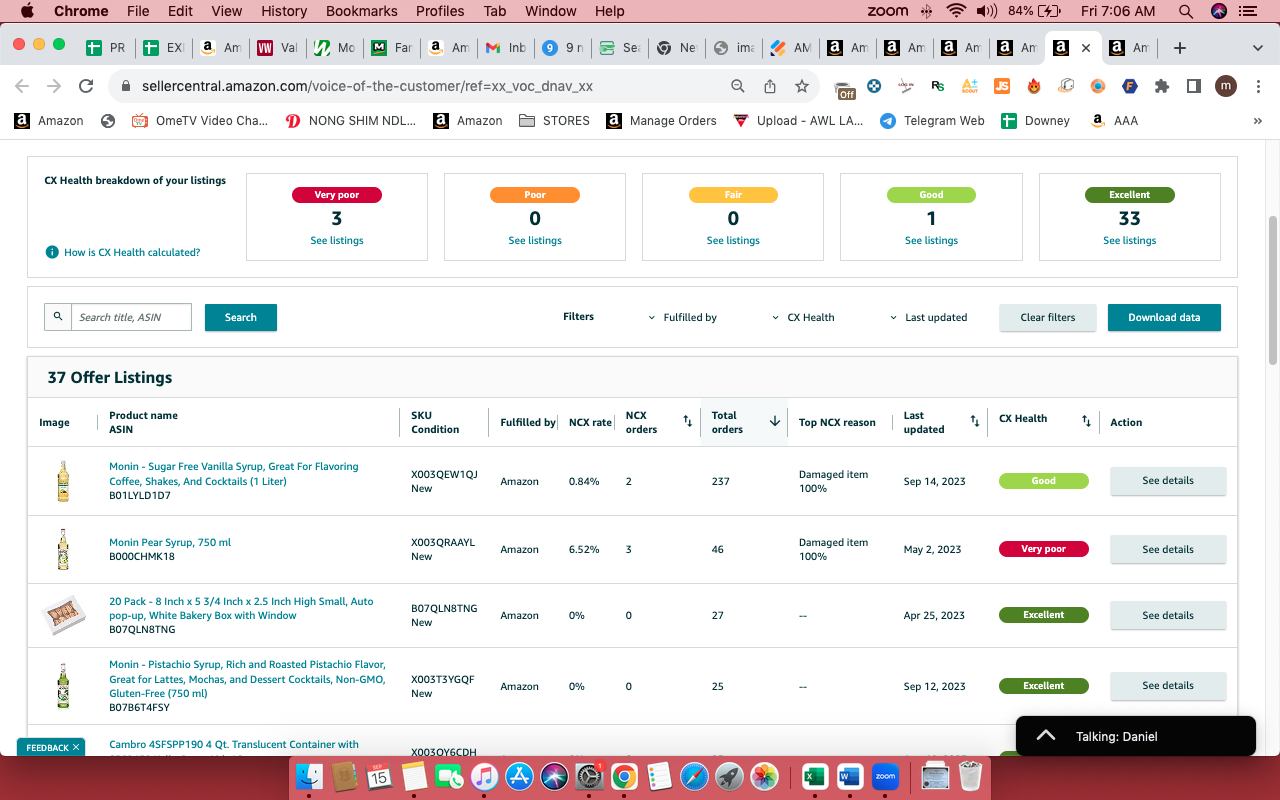See listings under Very poor
1280x800 pixels.
pos(337,241)
